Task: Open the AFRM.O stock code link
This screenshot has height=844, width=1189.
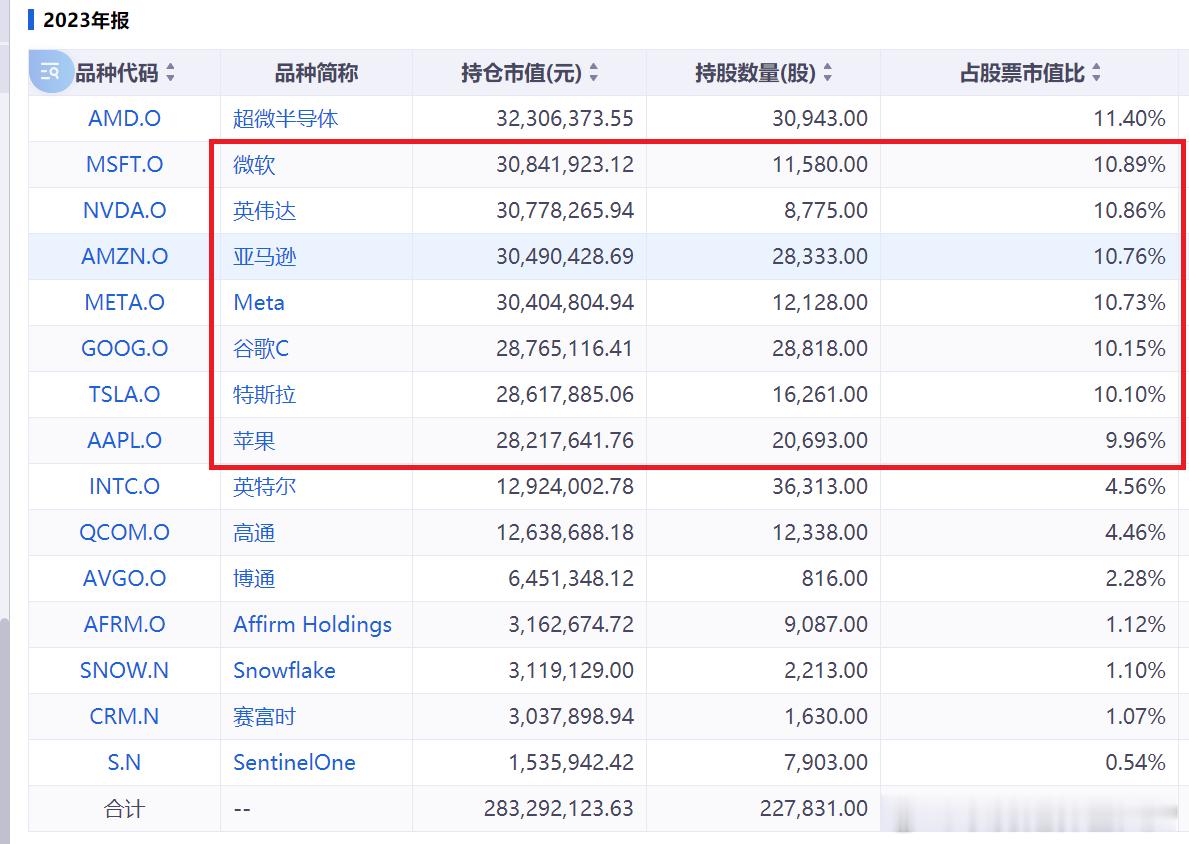Action: [x=124, y=624]
